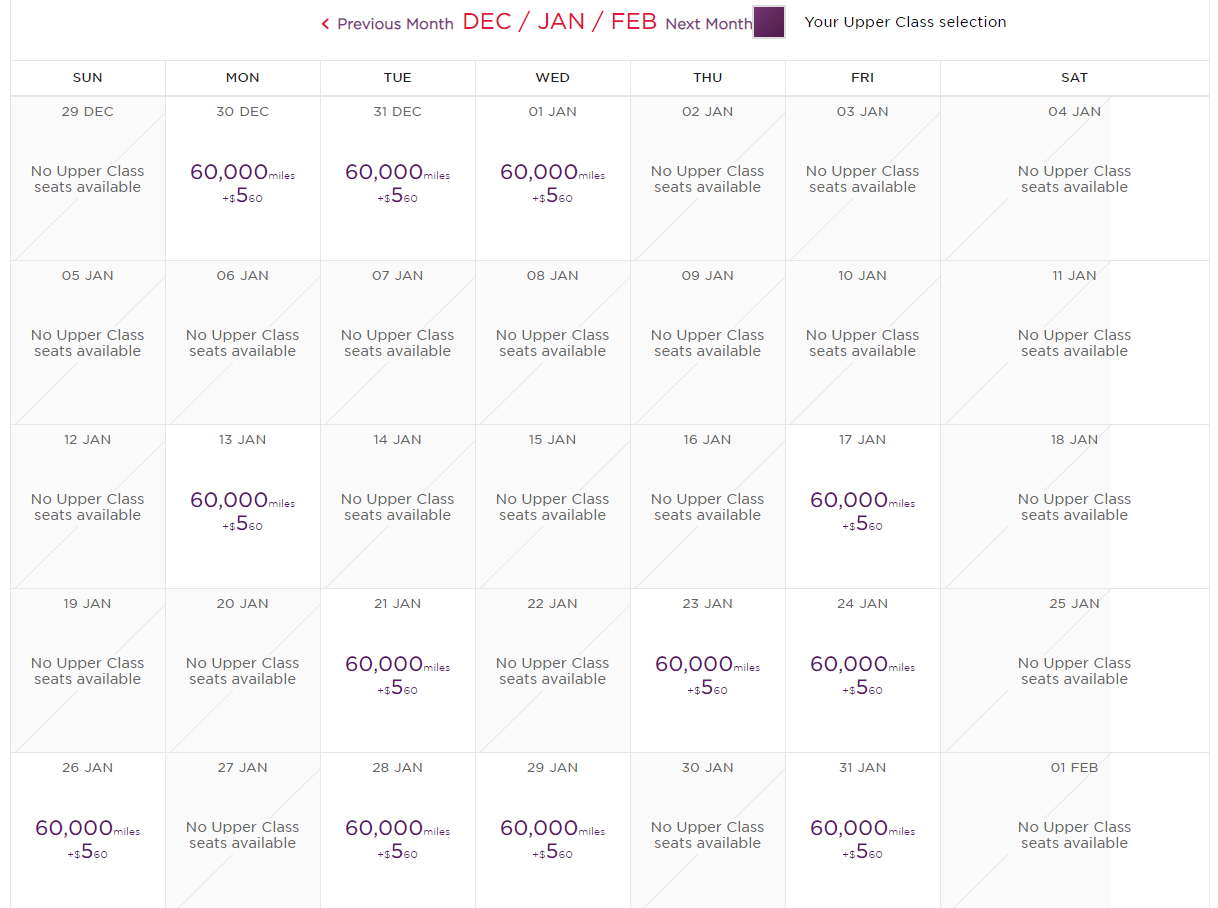Go to Next Month
This screenshot has width=1218, height=908.
[x=708, y=24]
